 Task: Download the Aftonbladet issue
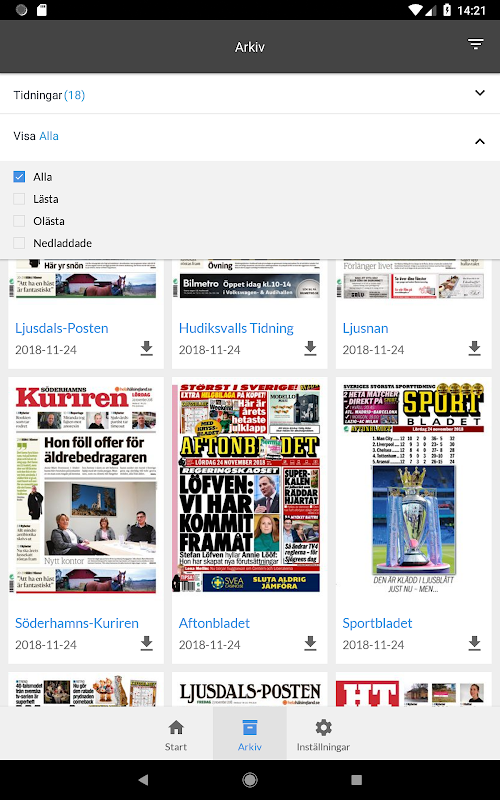(310, 643)
